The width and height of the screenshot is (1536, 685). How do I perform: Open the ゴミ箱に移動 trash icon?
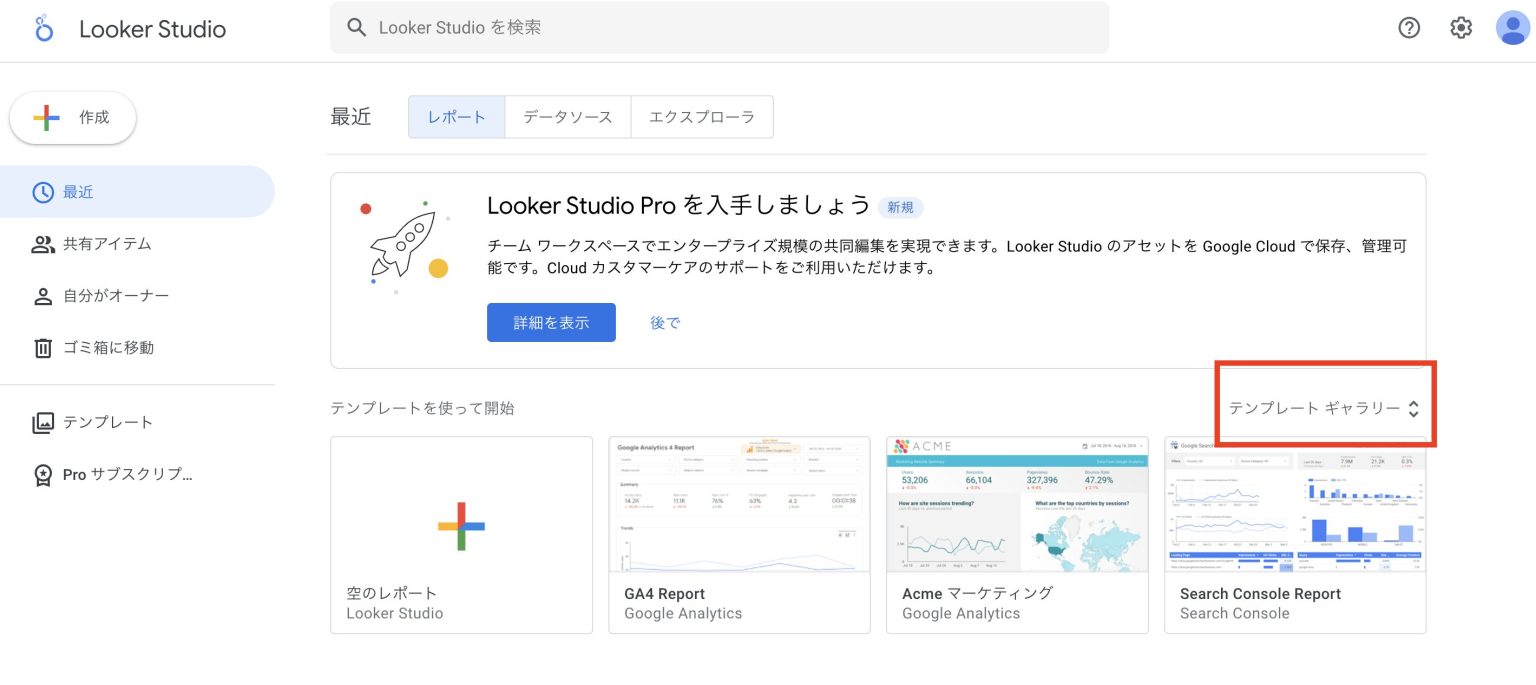click(x=44, y=347)
